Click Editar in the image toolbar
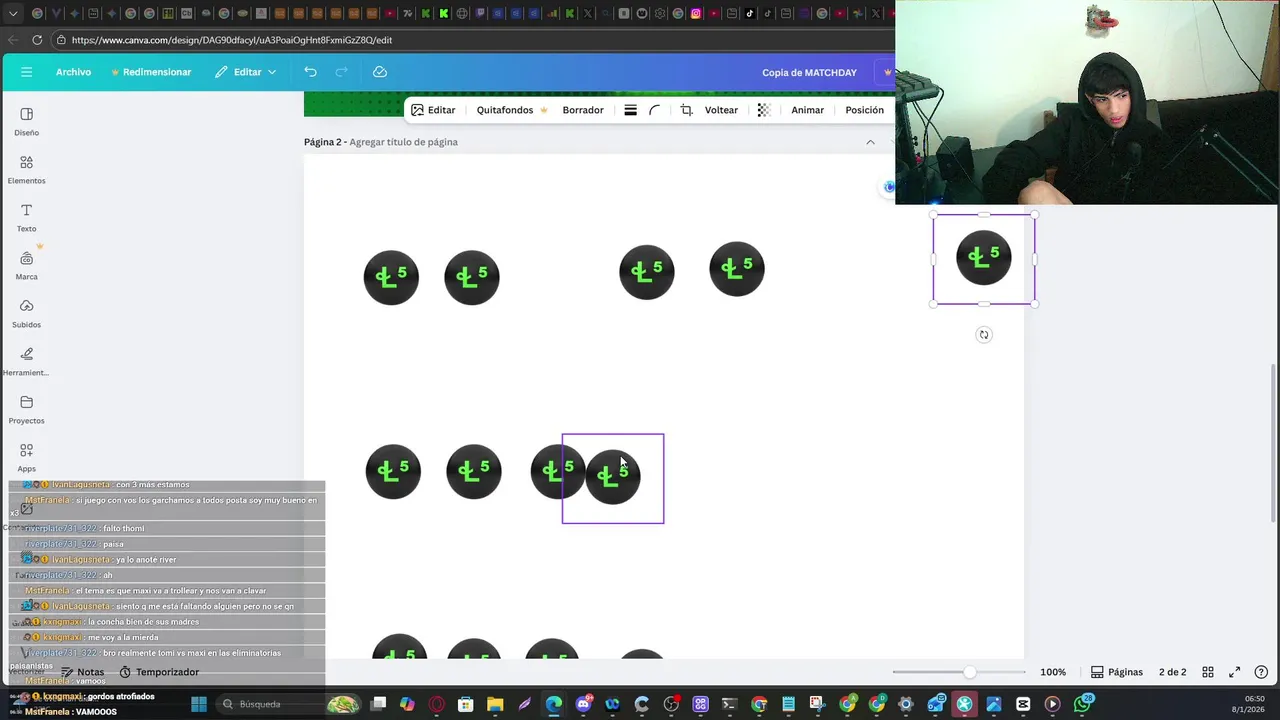Viewport: 1280px width, 720px height. point(433,110)
